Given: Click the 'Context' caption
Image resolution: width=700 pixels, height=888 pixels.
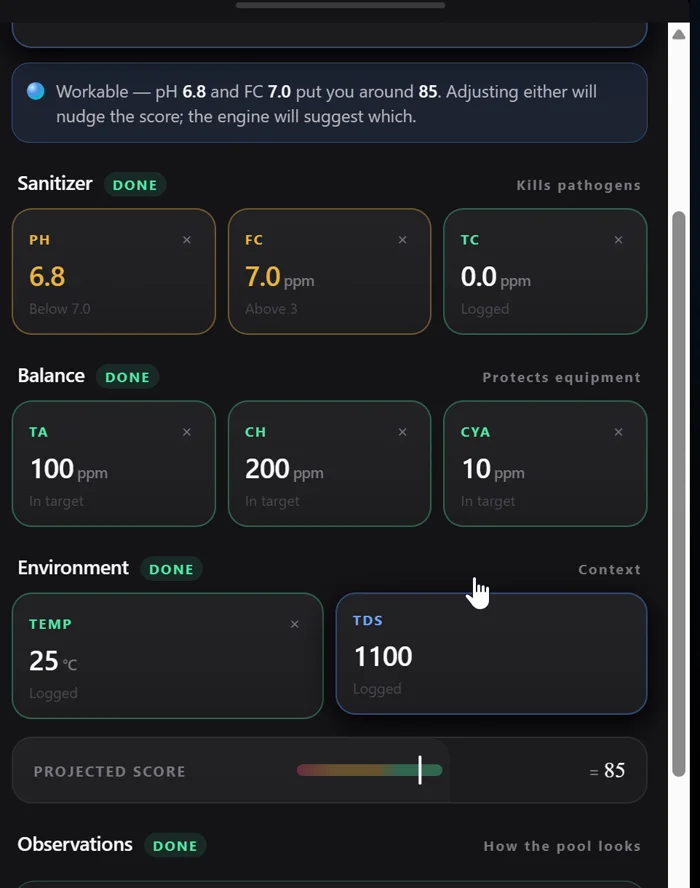Looking at the screenshot, I should [609, 569].
